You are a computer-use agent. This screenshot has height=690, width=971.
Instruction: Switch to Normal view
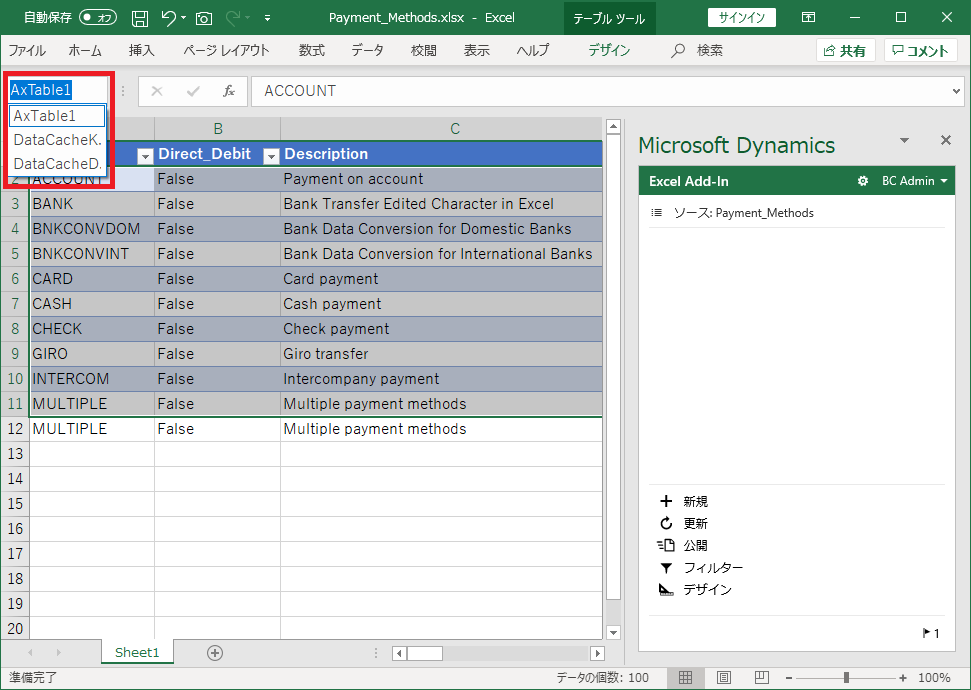pos(686,678)
